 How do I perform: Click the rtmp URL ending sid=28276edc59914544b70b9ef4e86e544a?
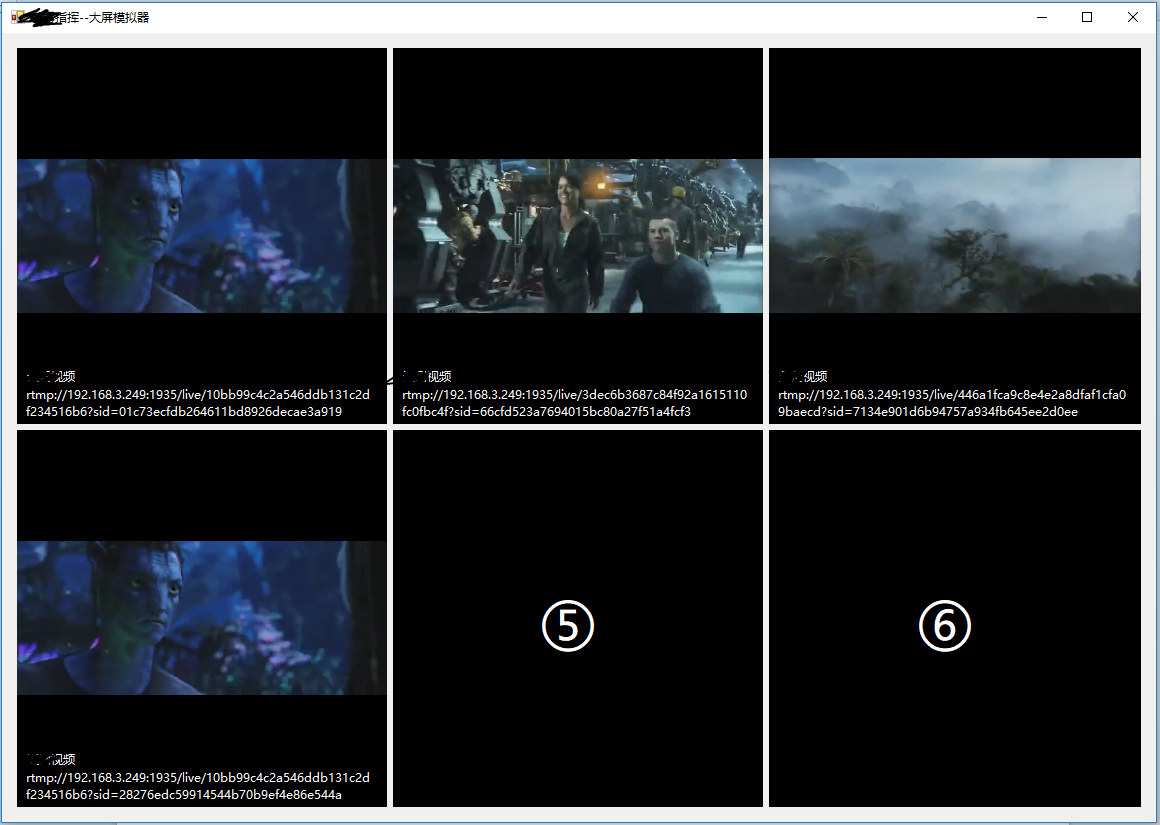click(x=198, y=786)
